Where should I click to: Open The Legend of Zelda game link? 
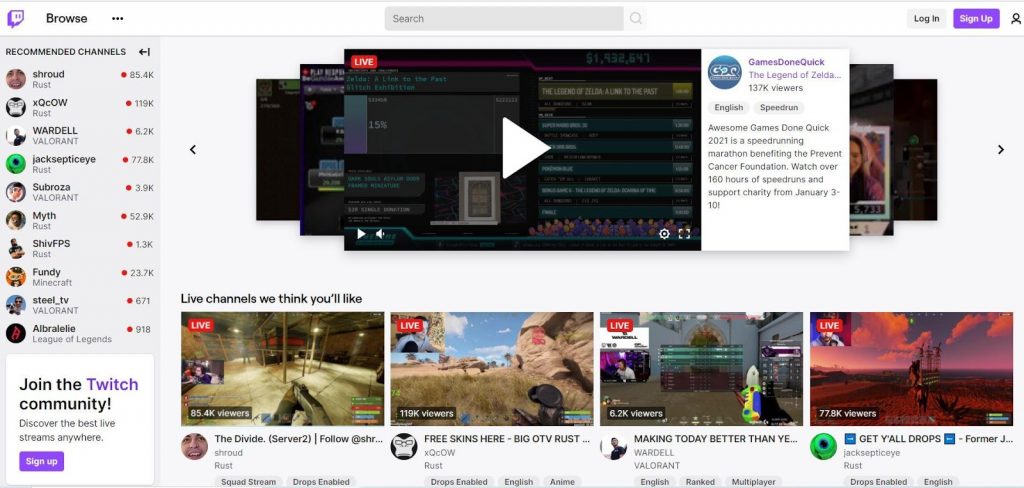(x=795, y=75)
